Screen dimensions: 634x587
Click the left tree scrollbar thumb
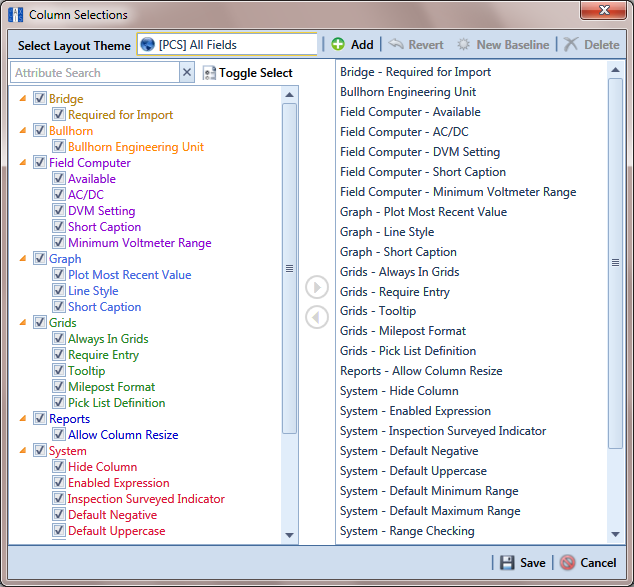click(289, 268)
